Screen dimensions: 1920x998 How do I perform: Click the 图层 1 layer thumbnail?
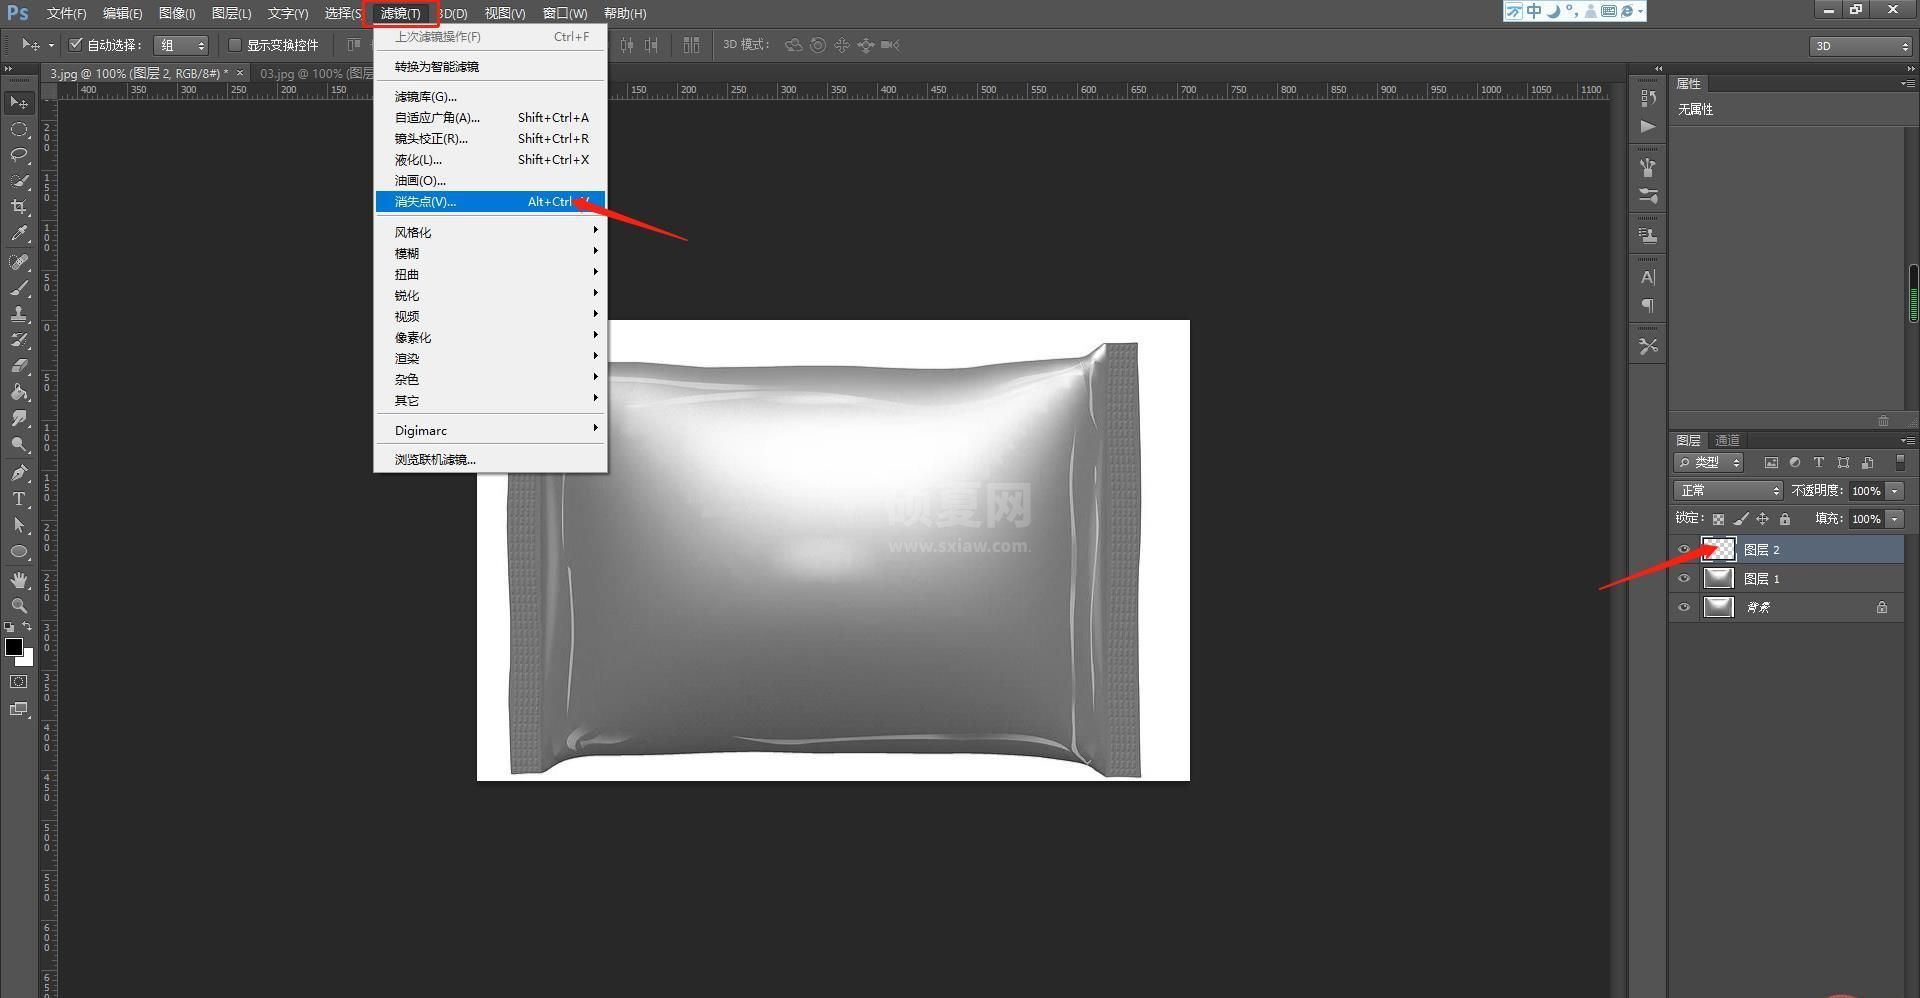[x=1718, y=578]
